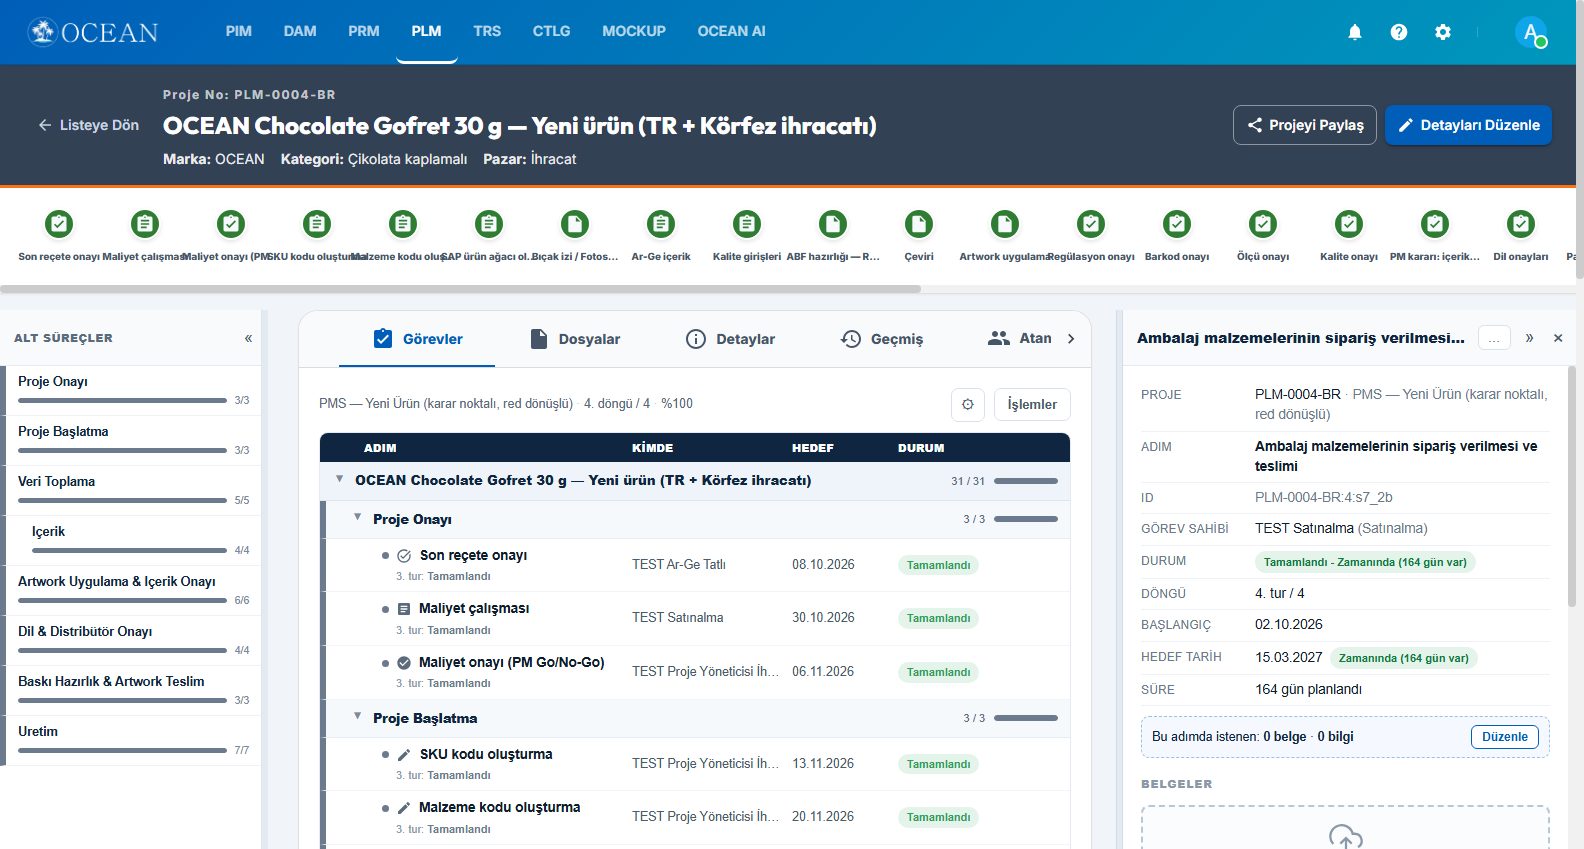Click Listeye Dön back link
The height and width of the screenshot is (849, 1584).
[88, 125]
